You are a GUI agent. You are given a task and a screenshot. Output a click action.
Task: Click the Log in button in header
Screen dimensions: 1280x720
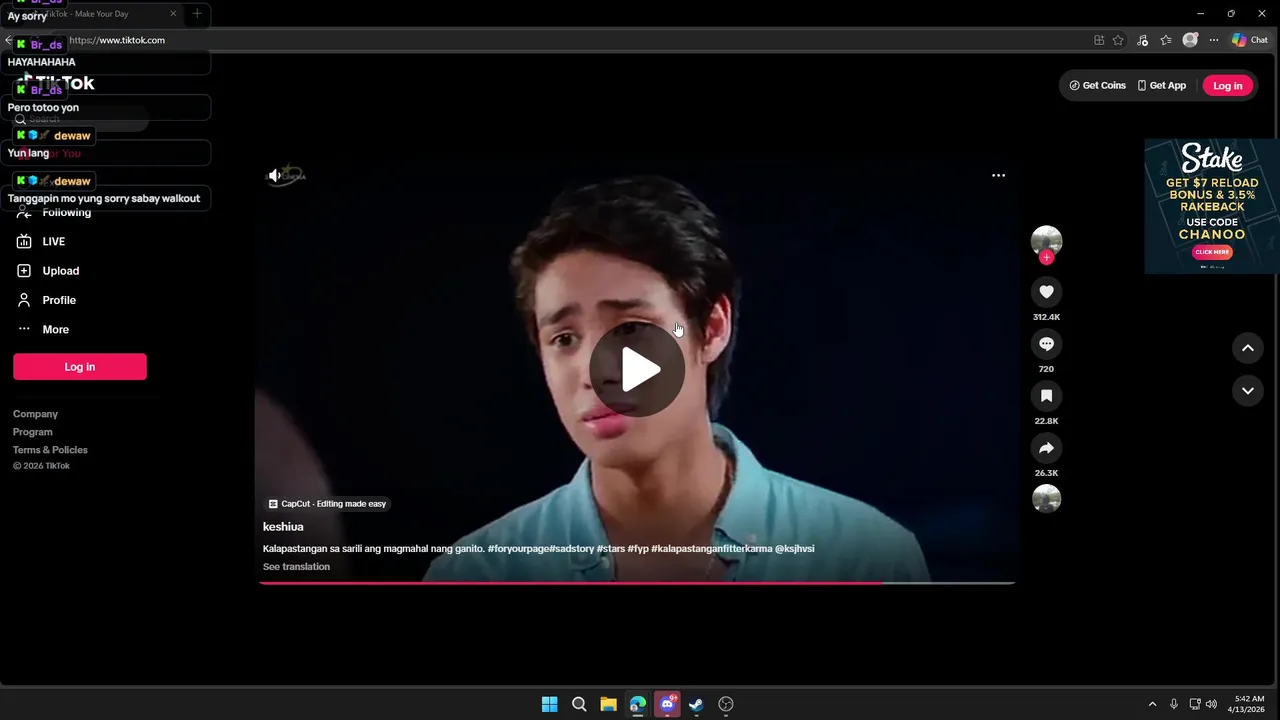1227,86
